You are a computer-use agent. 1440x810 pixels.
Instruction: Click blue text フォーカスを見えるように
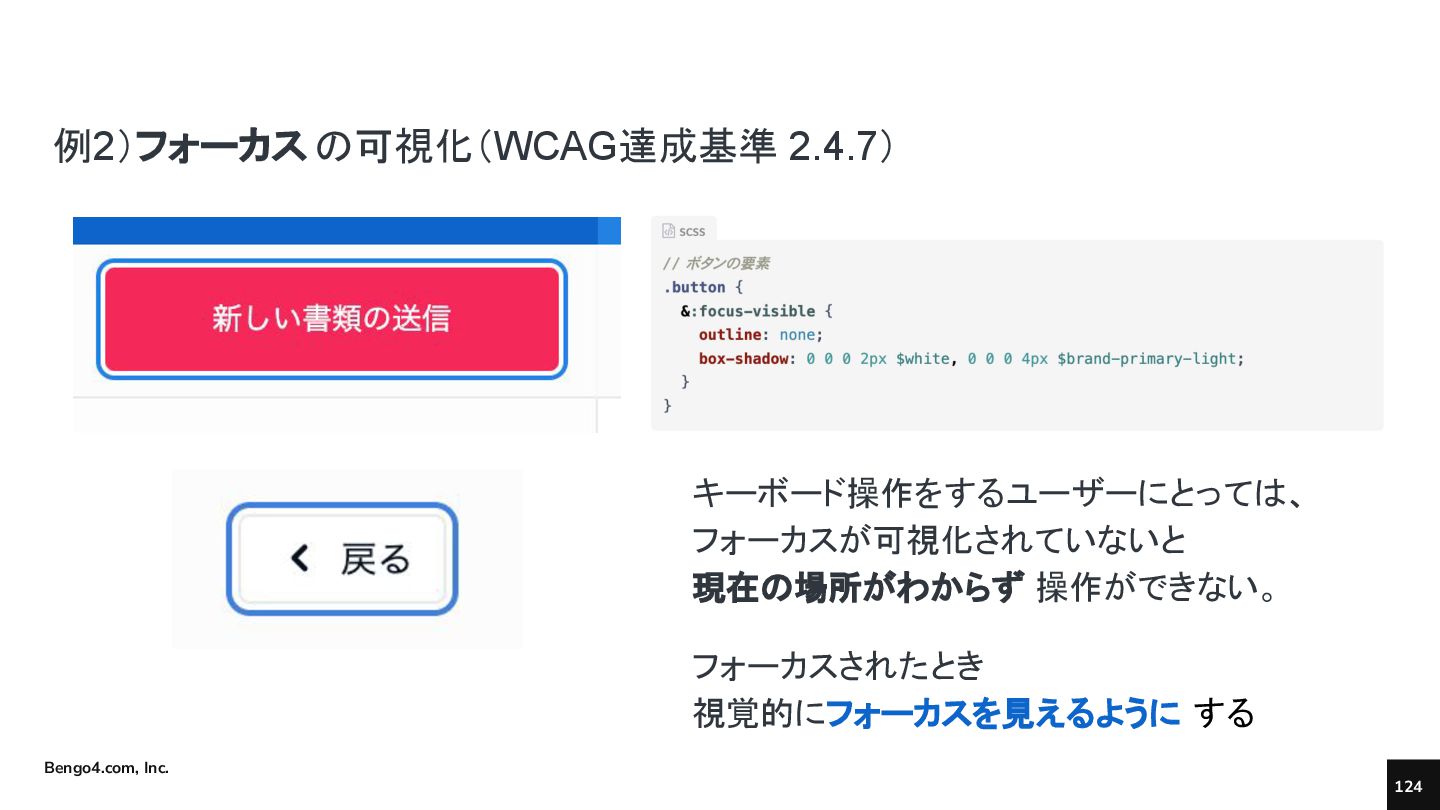coord(1003,714)
